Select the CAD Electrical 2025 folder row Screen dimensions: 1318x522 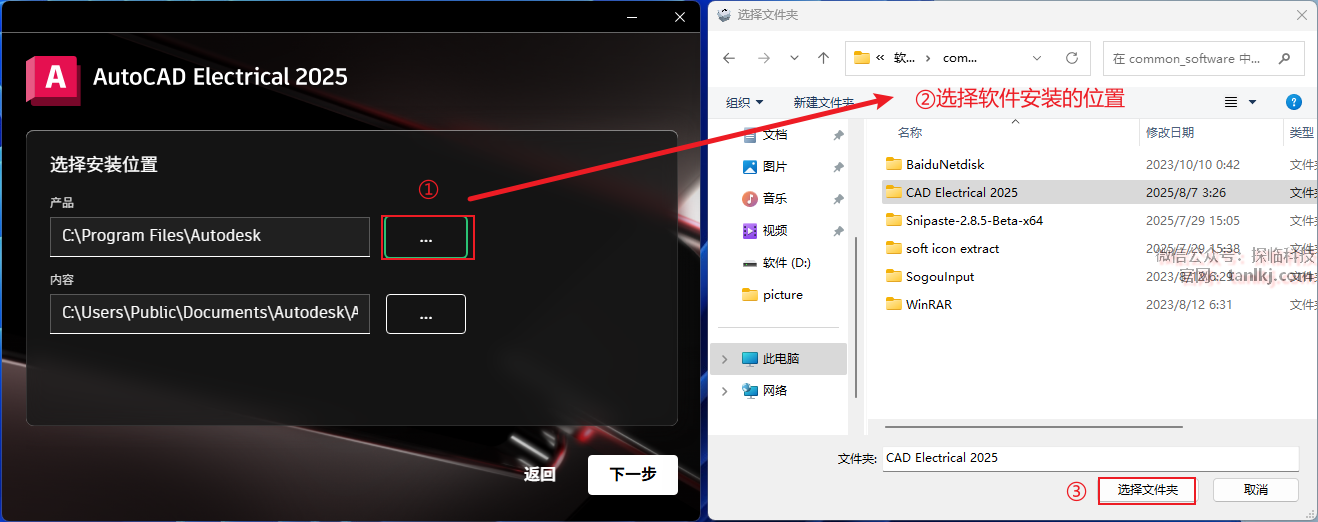coord(1098,192)
